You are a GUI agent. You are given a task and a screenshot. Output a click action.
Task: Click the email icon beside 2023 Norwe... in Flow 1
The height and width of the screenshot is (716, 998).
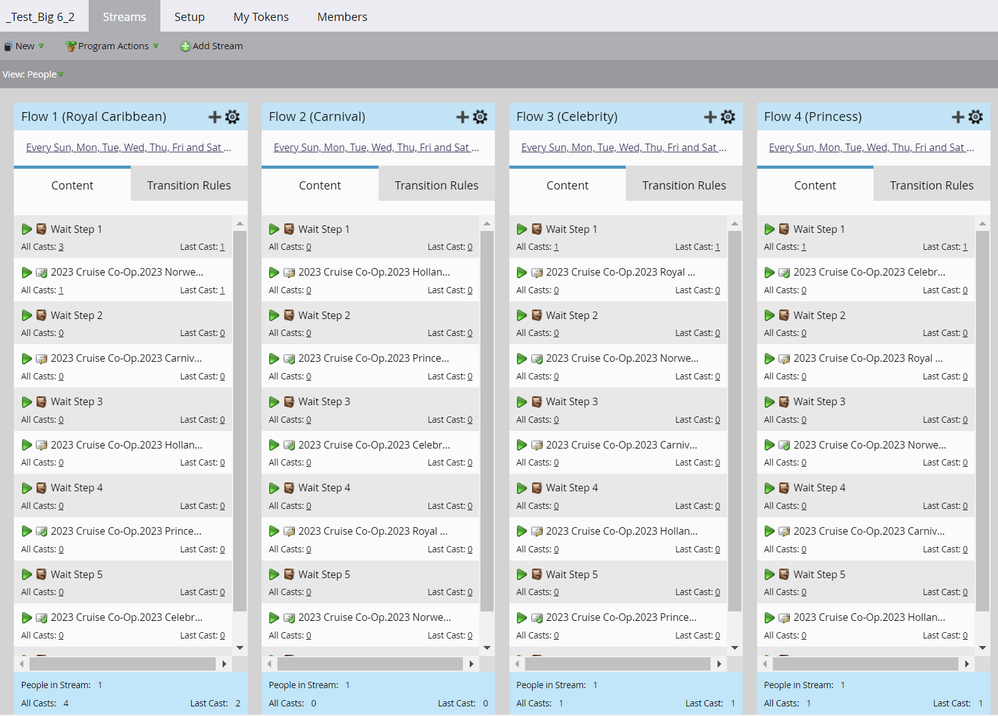[41, 272]
